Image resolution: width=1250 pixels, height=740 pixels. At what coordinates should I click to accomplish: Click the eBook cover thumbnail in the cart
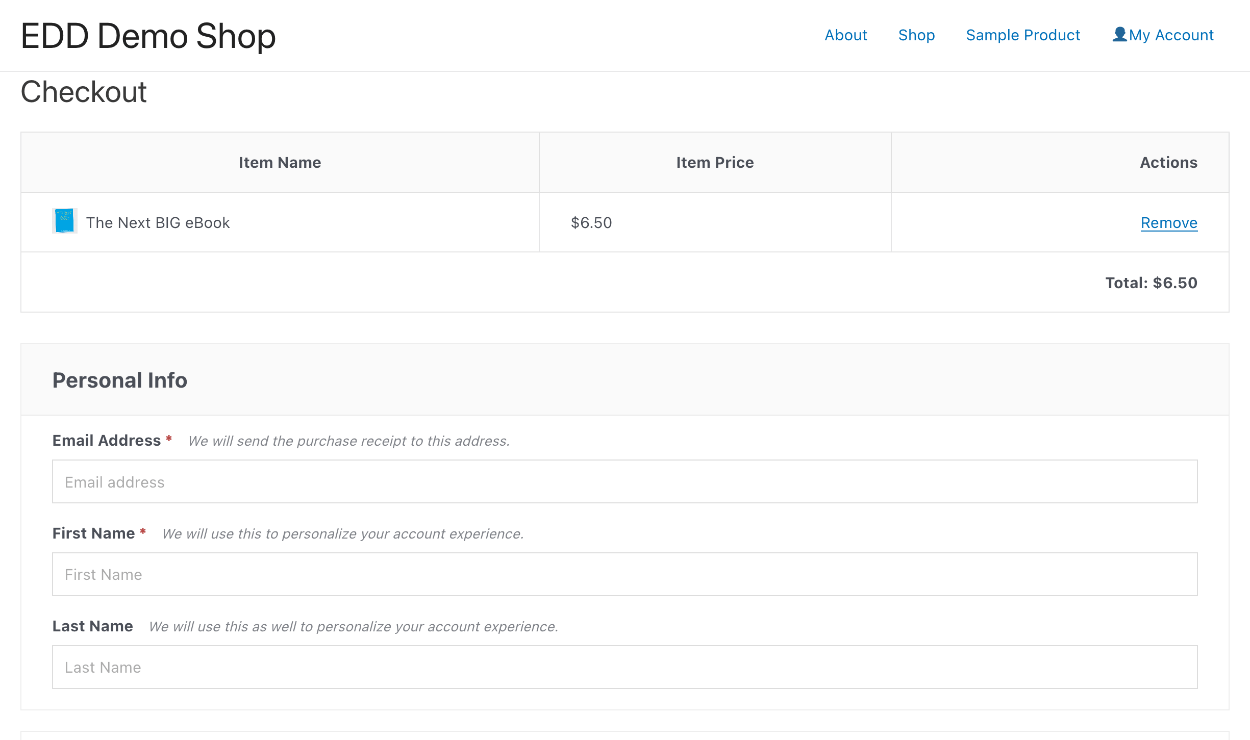(x=64, y=221)
